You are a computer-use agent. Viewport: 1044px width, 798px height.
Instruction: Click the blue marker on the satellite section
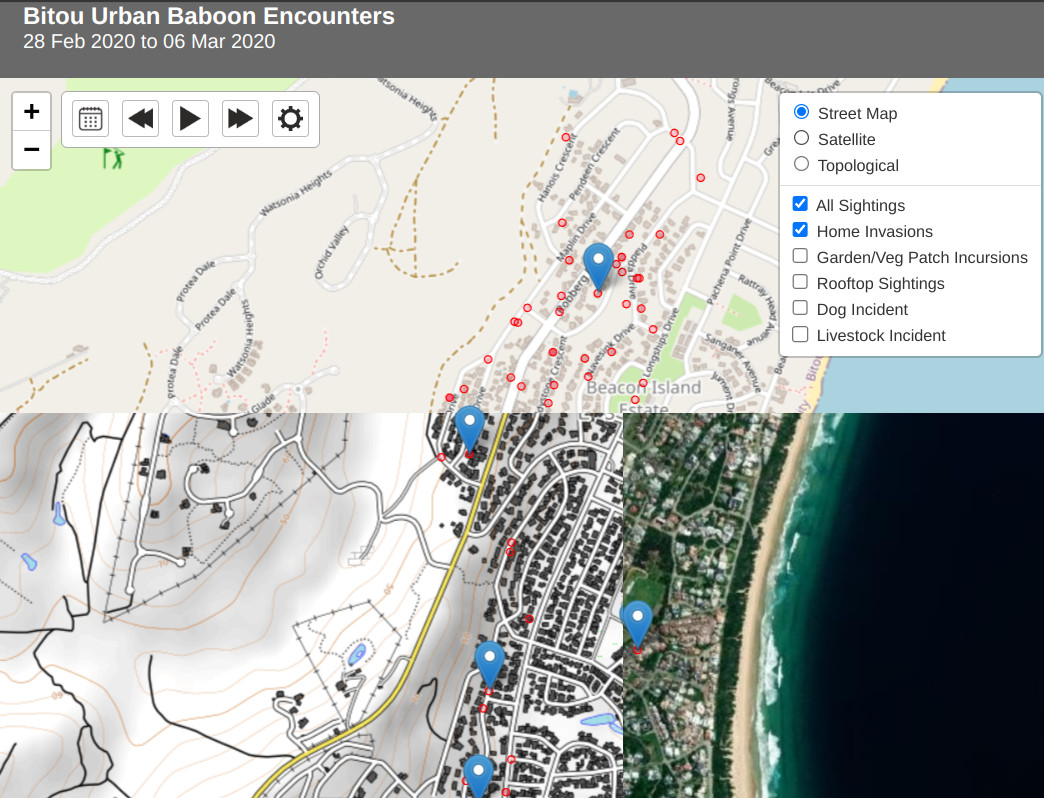[x=637, y=622]
